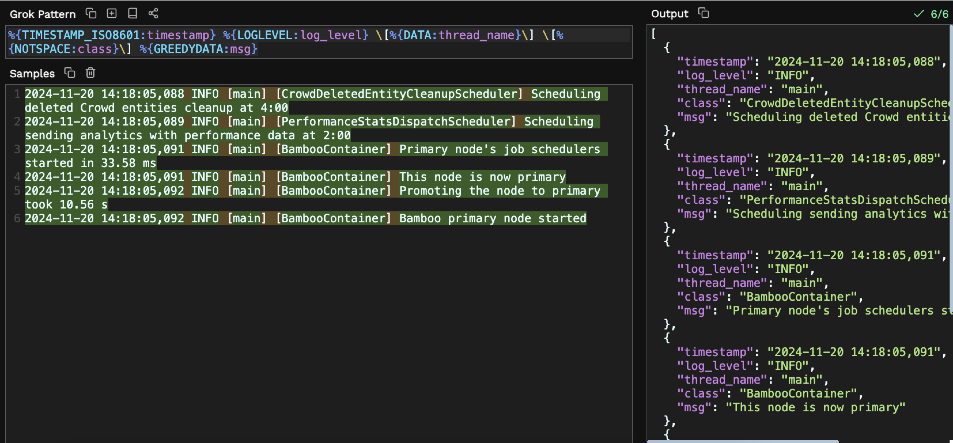Click the Output panel horizontal scrollbar

743,441
